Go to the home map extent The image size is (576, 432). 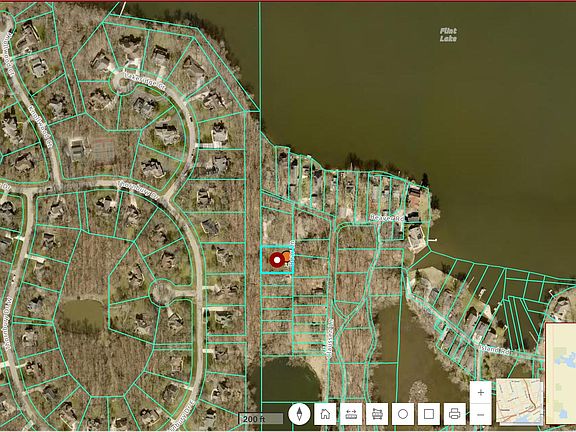point(325,414)
